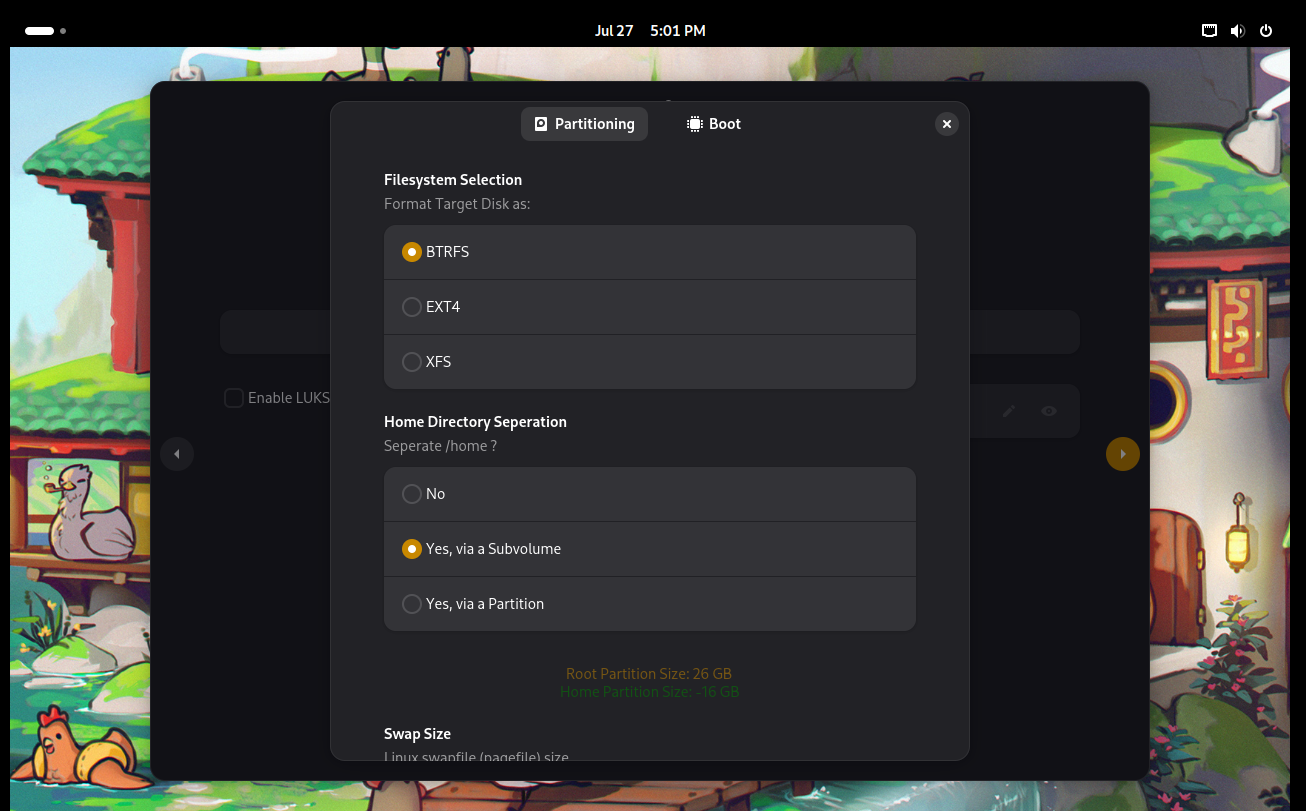Click the network status icon
Image resolution: width=1306 pixels, height=811 pixels.
(x=1210, y=31)
